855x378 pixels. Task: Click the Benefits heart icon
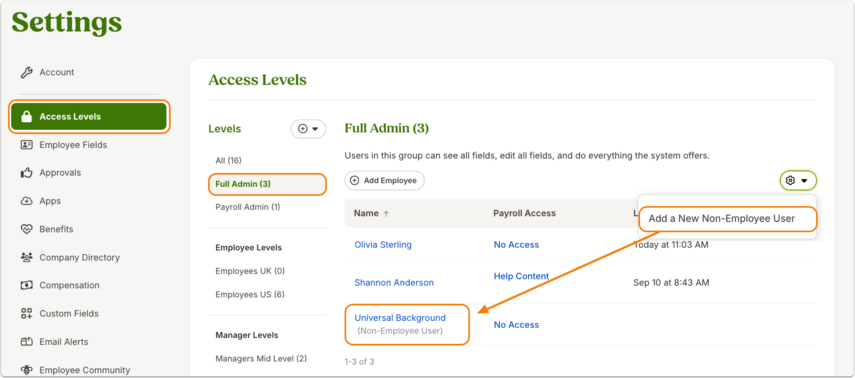pos(26,229)
